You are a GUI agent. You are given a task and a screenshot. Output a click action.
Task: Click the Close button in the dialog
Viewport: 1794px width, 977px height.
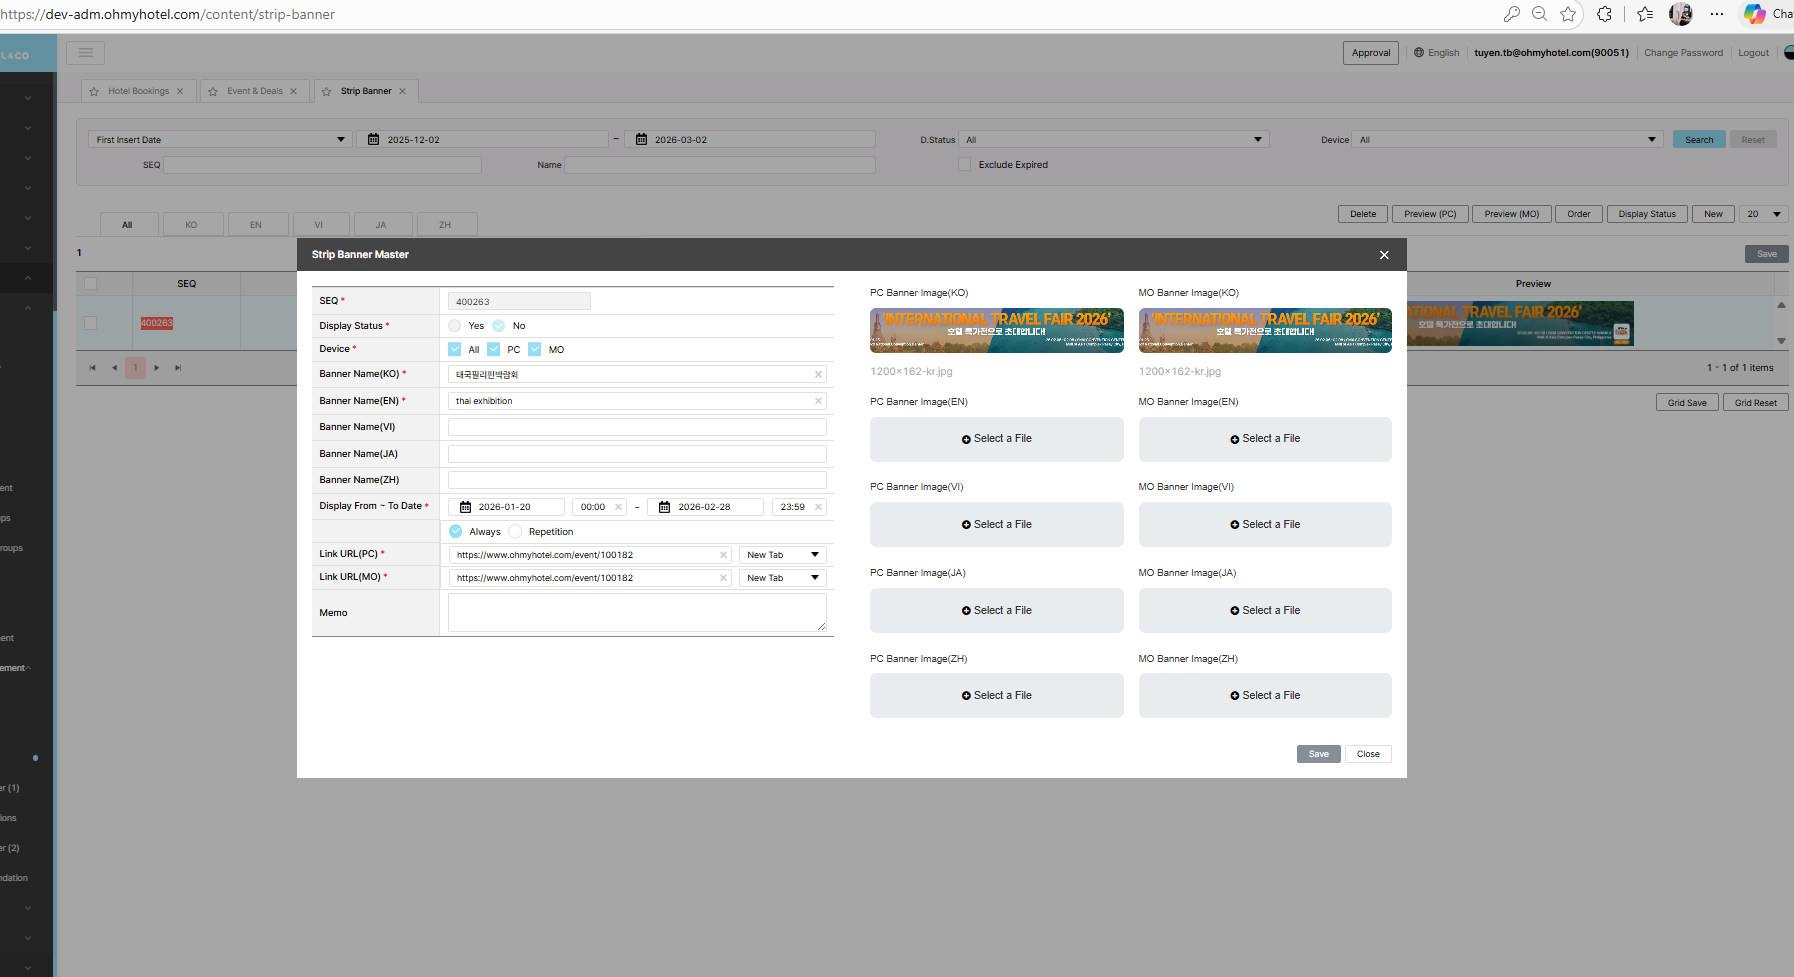[1368, 754]
